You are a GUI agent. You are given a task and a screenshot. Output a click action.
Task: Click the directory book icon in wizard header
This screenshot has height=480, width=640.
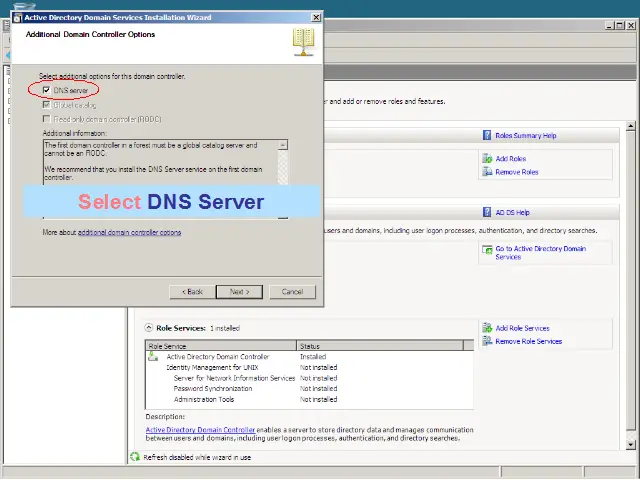[x=303, y=42]
